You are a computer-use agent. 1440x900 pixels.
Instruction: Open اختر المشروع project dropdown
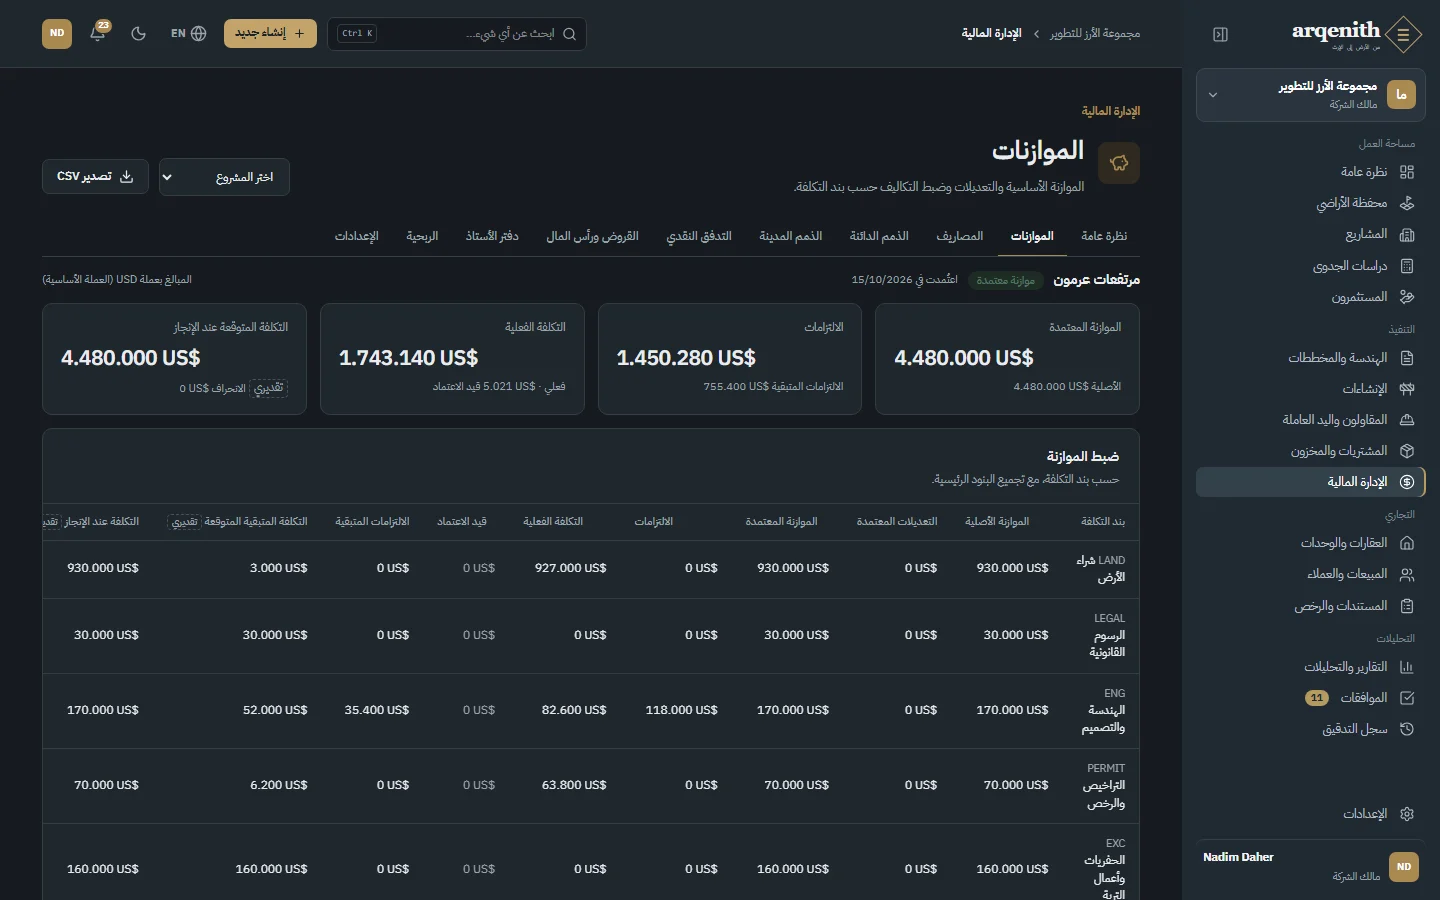(224, 177)
